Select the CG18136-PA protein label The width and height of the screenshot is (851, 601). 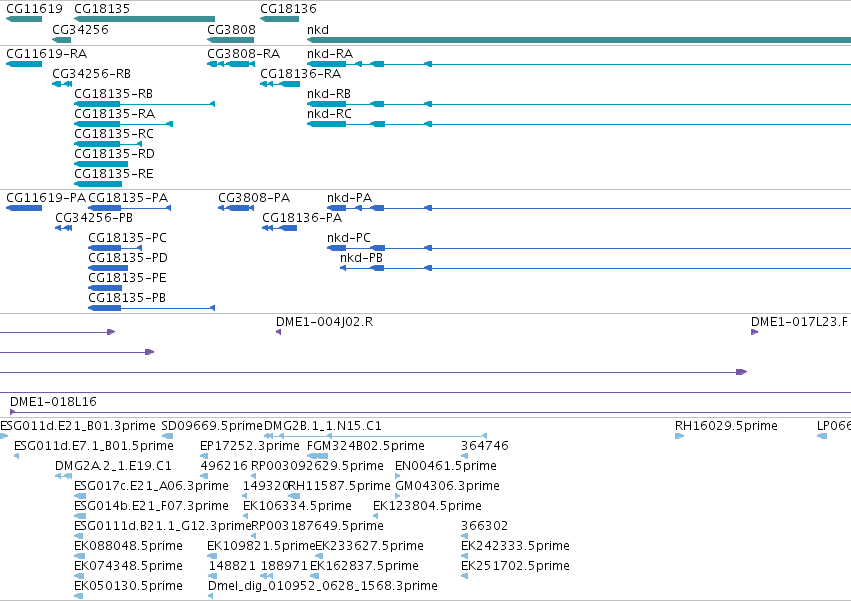pos(302,218)
